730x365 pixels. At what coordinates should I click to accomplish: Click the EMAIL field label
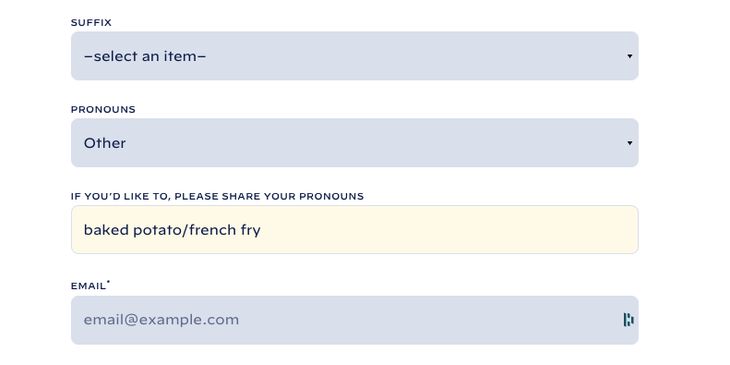(88, 286)
